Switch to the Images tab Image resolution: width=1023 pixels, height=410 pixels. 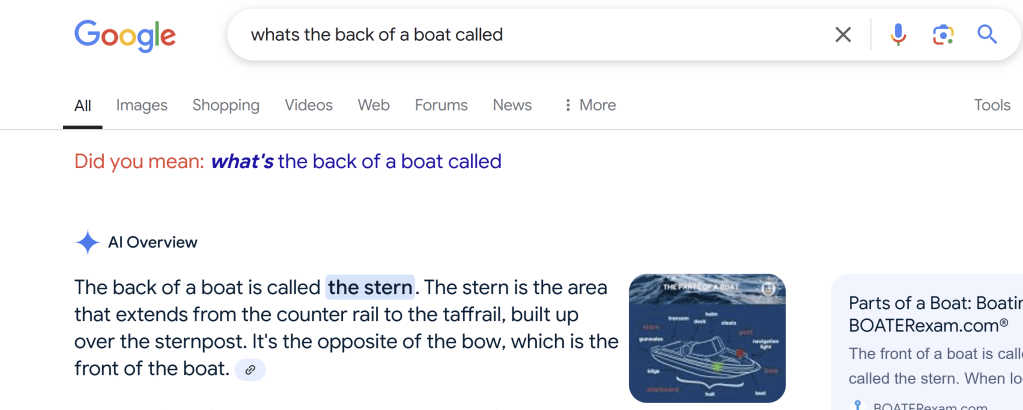click(142, 105)
